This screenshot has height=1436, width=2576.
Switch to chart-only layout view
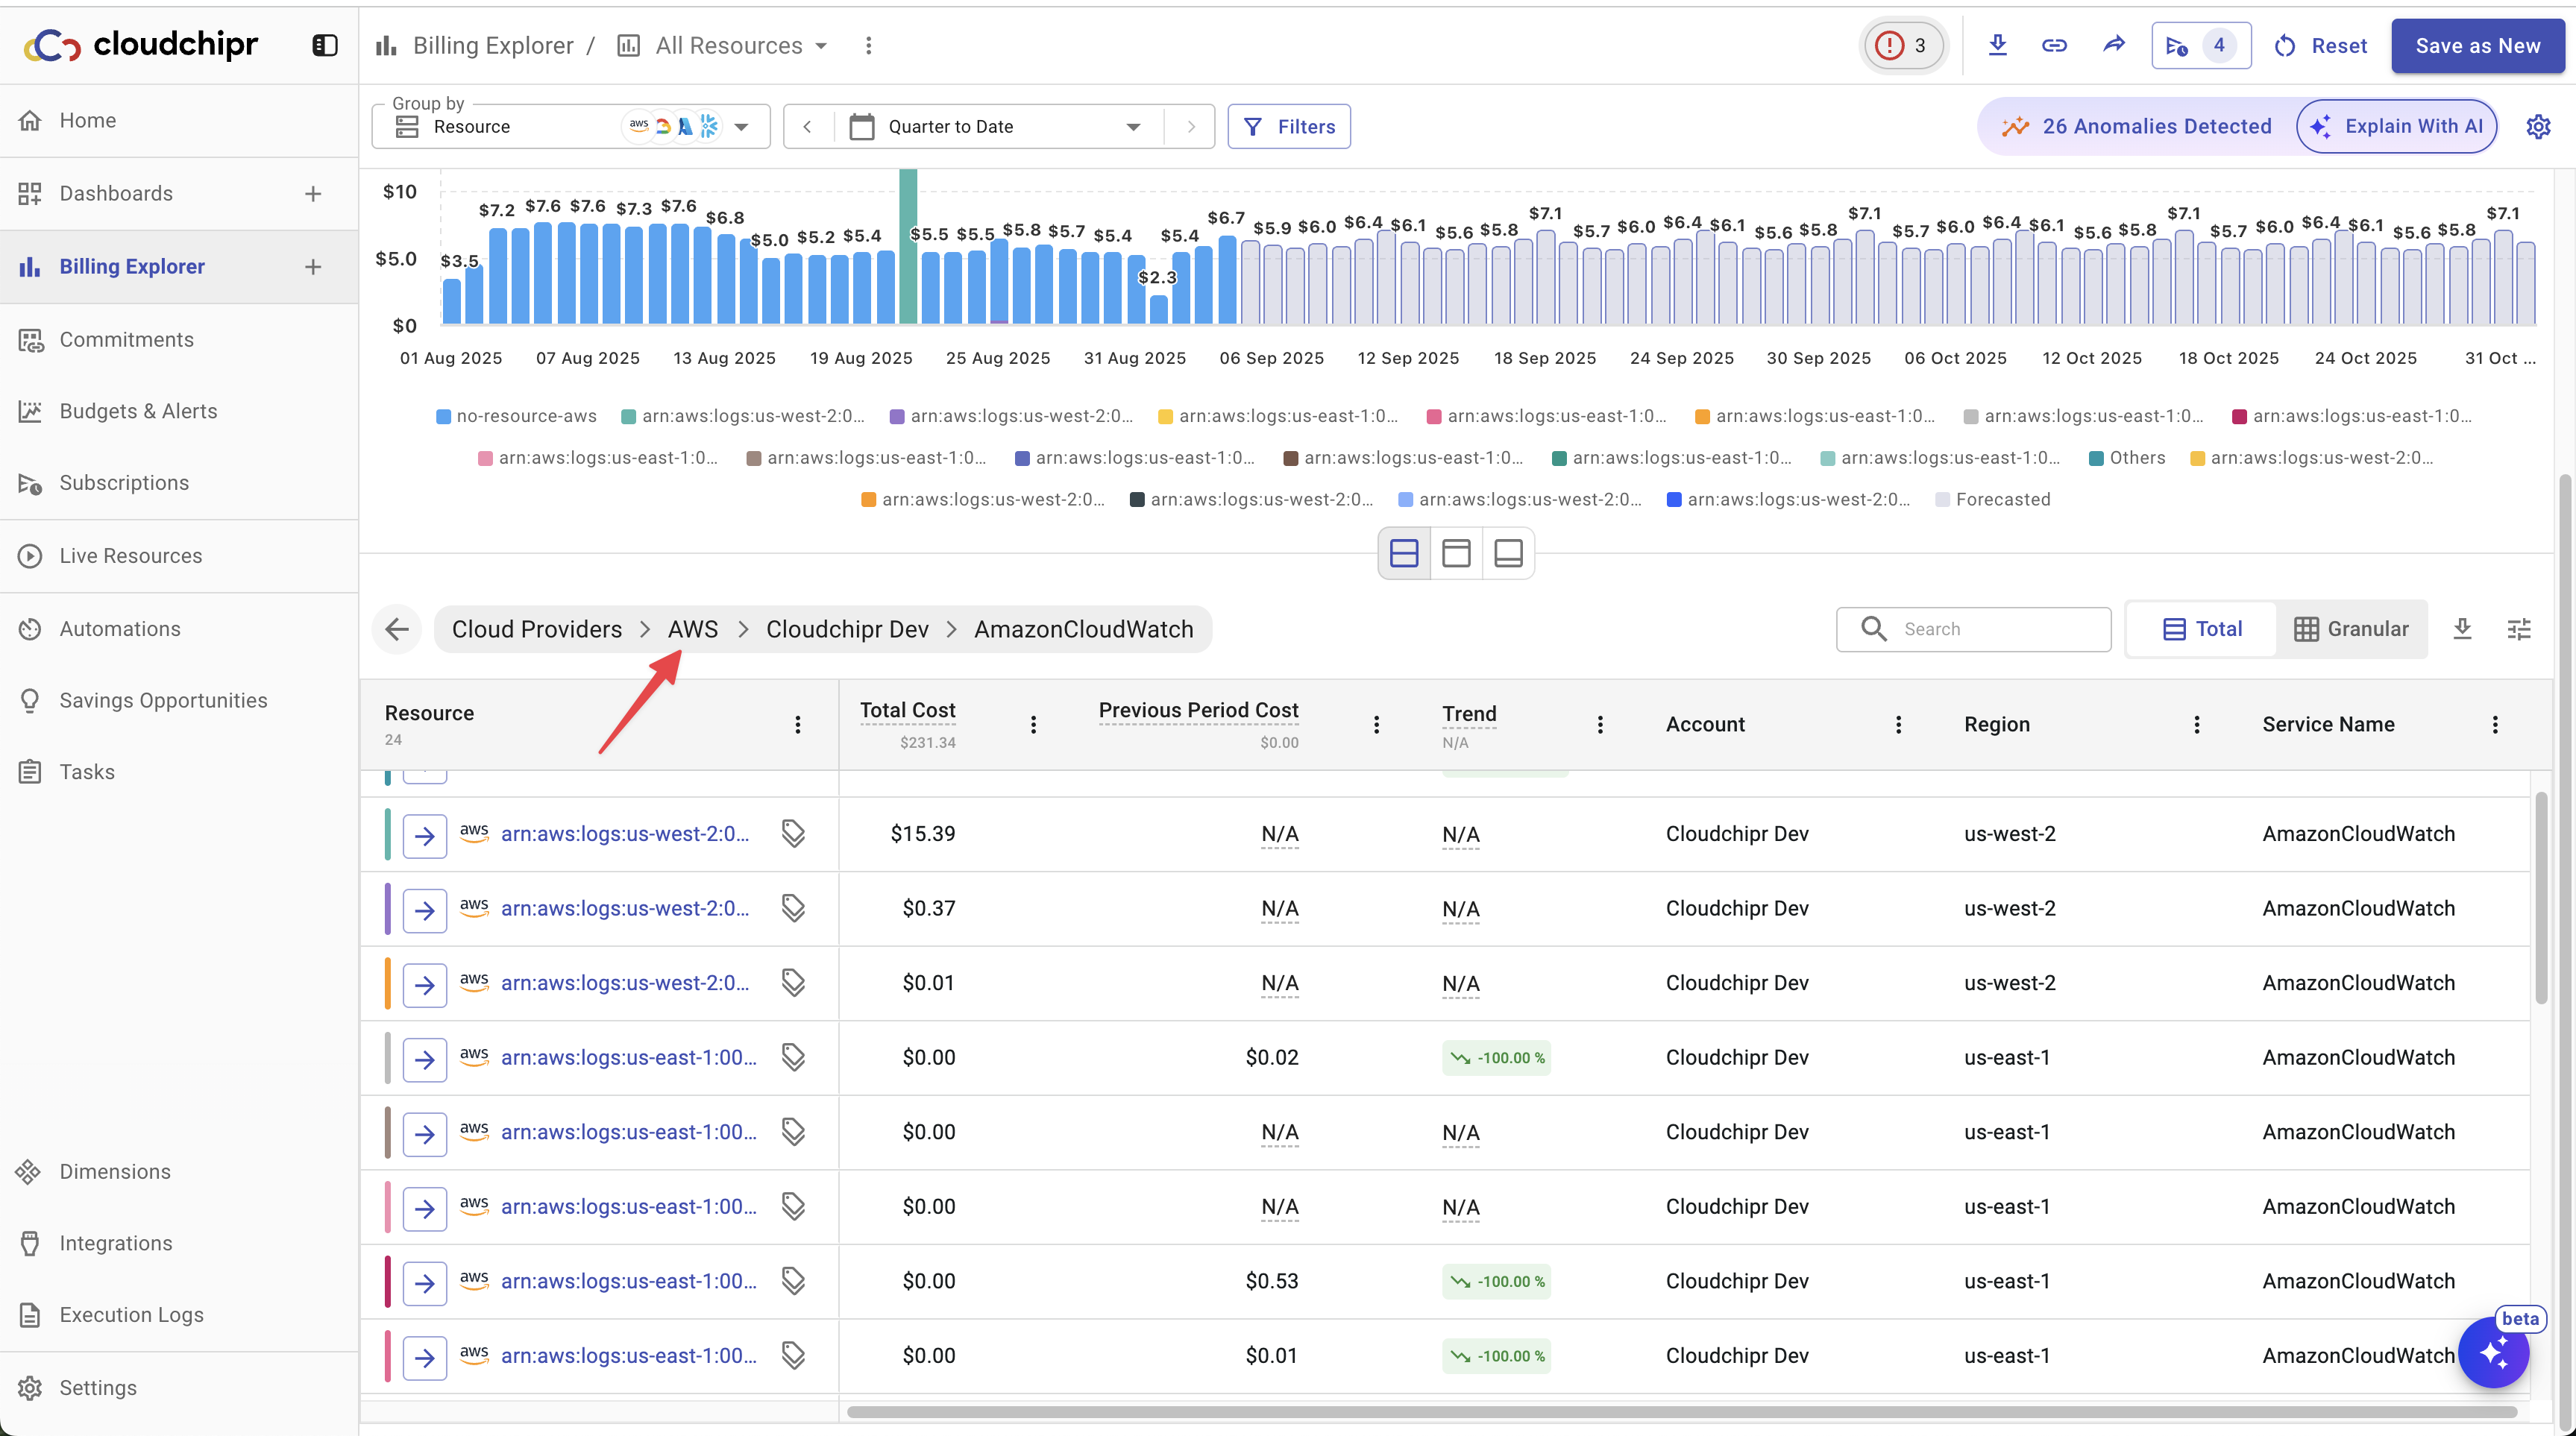click(x=1456, y=553)
